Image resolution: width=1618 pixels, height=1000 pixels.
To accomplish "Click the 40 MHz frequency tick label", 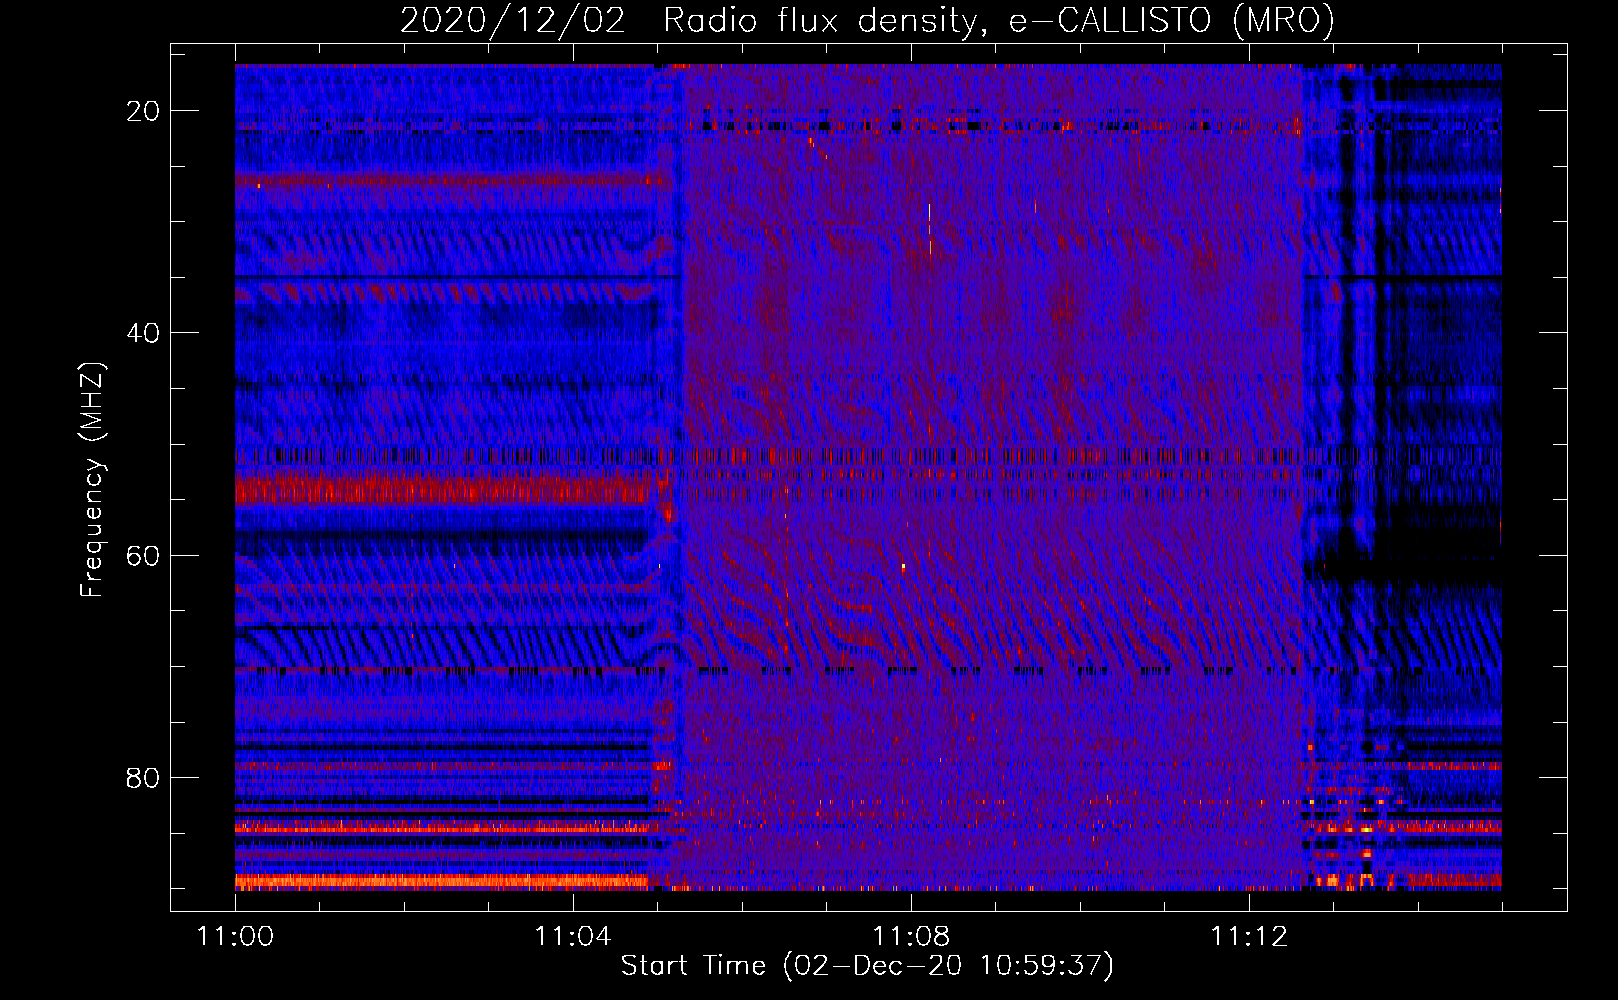I will click(143, 333).
